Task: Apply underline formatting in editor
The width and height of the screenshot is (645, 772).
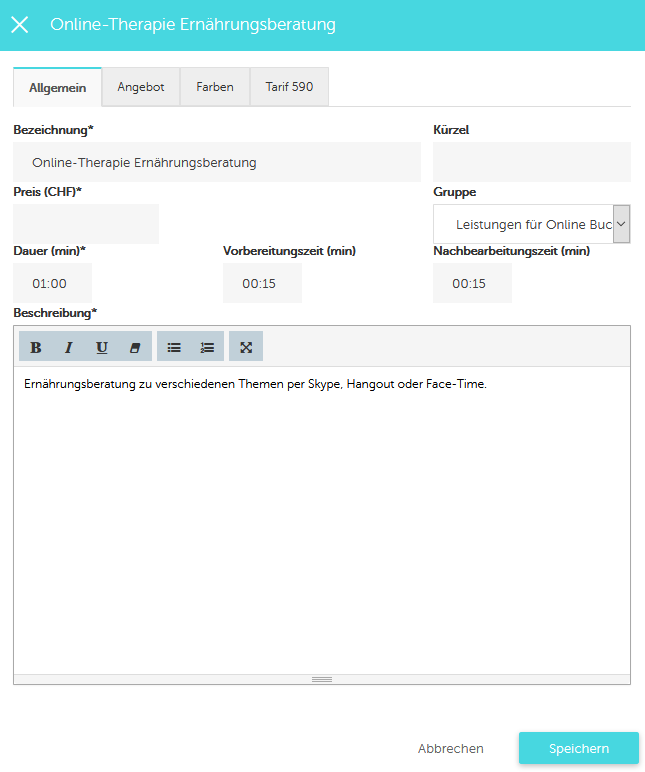Action: (102, 347)
